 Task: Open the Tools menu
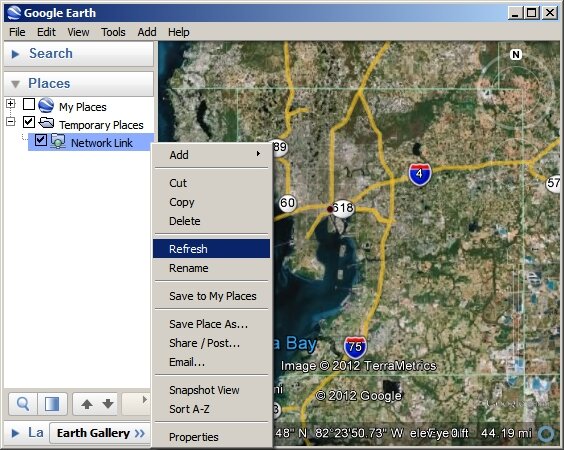113,32
